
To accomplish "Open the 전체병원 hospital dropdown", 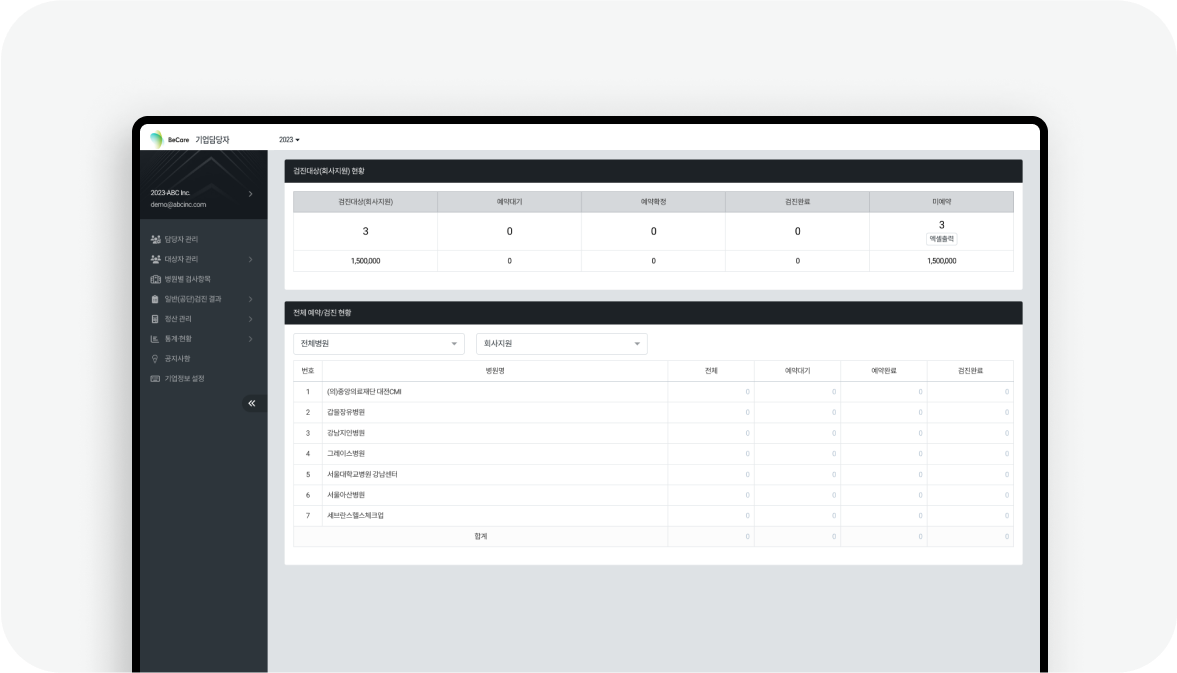I will point(378,344).
